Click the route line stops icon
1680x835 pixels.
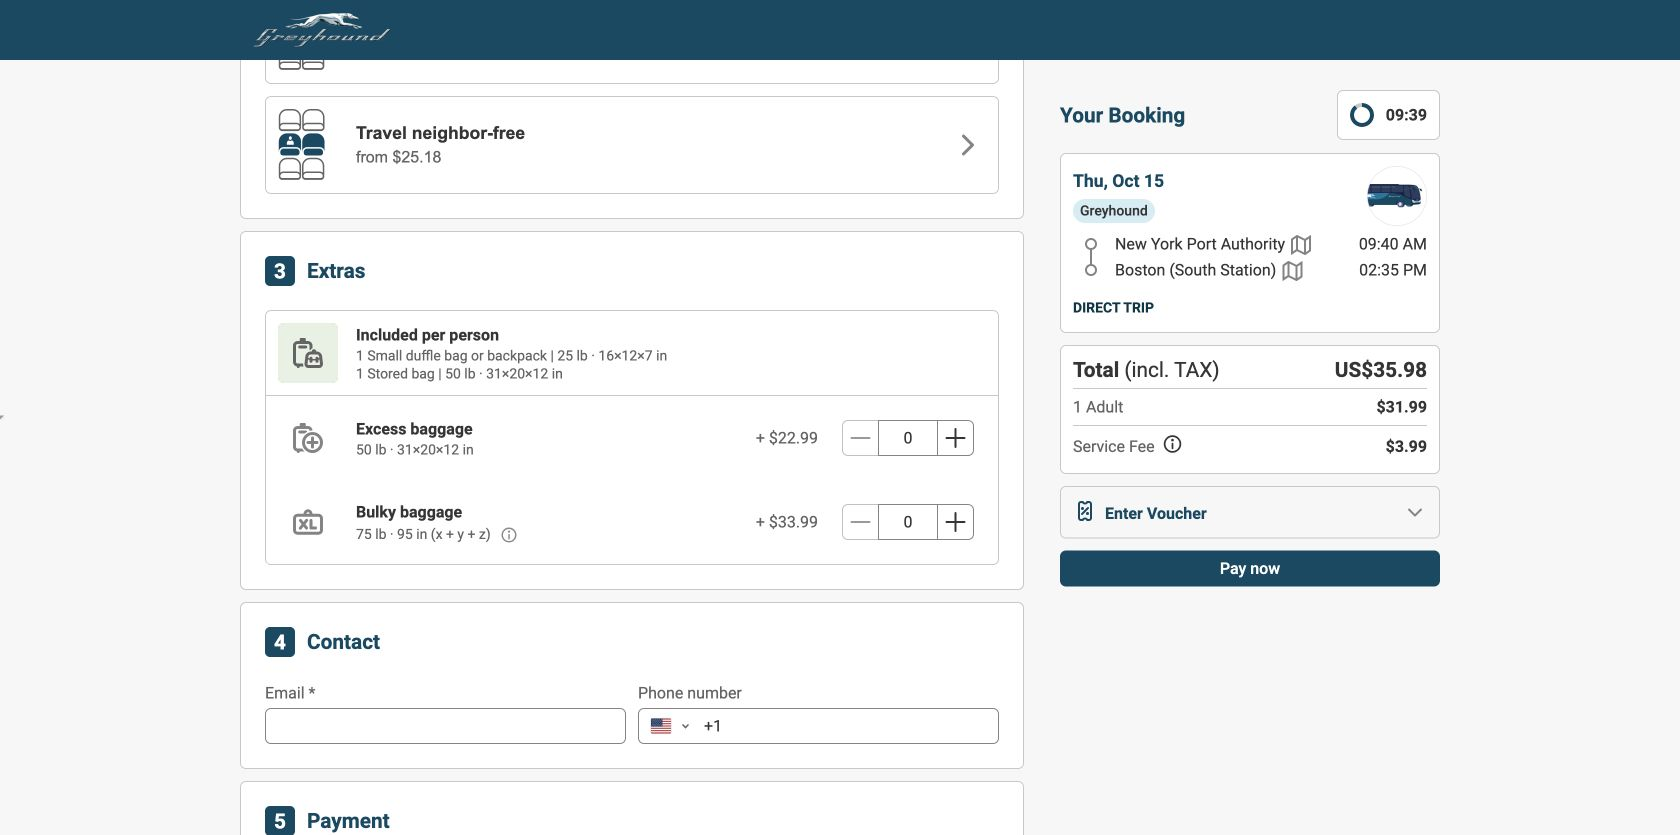pyautogui.click(x=1091, y=257)
